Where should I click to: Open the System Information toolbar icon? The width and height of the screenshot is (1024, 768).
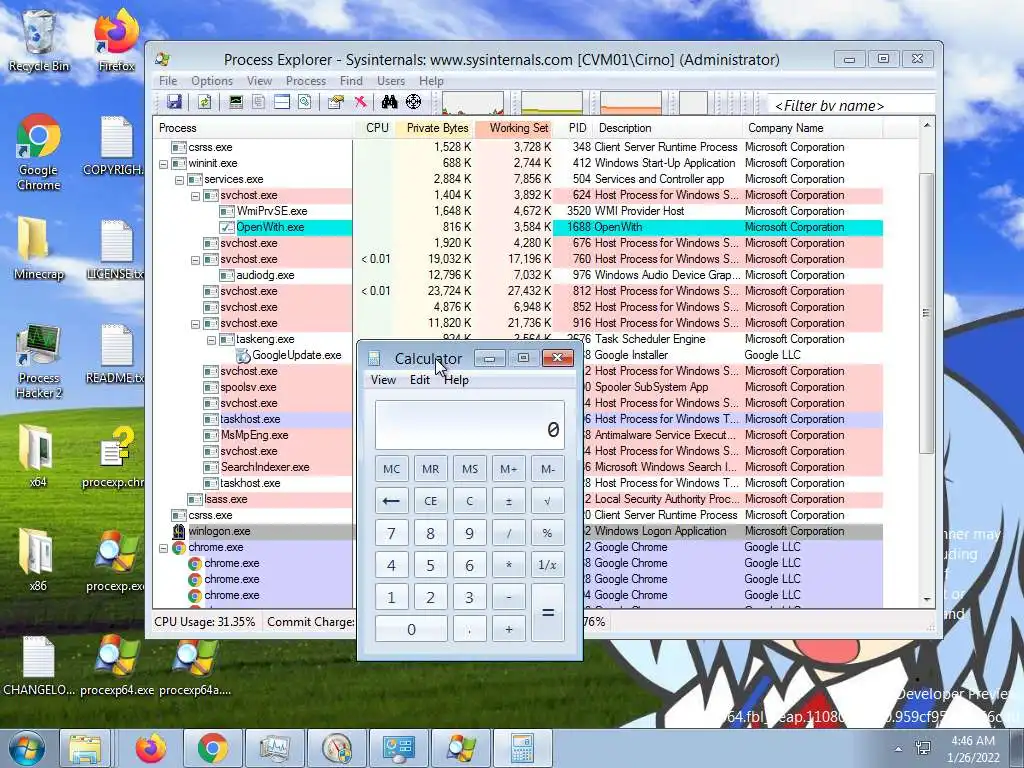pos(236,102)
